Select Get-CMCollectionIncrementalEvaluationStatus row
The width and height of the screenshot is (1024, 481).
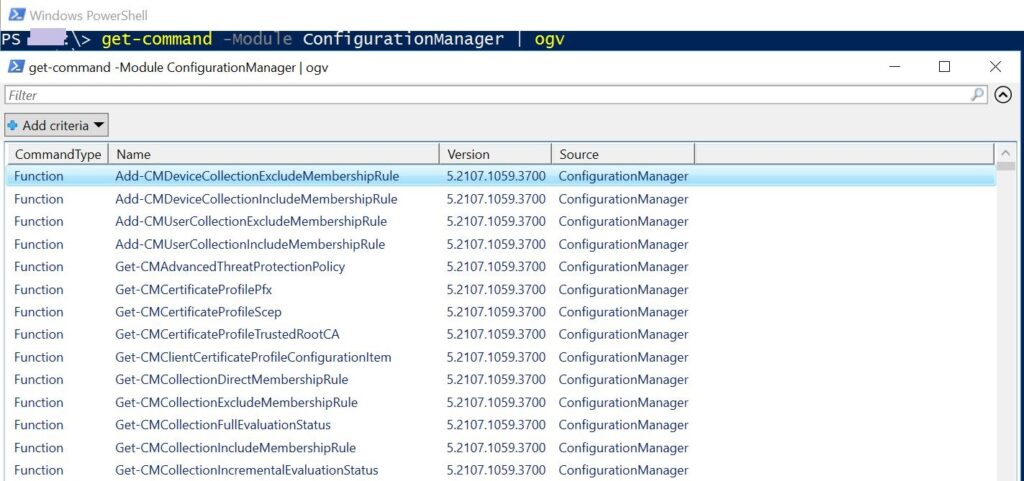pyautogui.click(x=501, y=470)
